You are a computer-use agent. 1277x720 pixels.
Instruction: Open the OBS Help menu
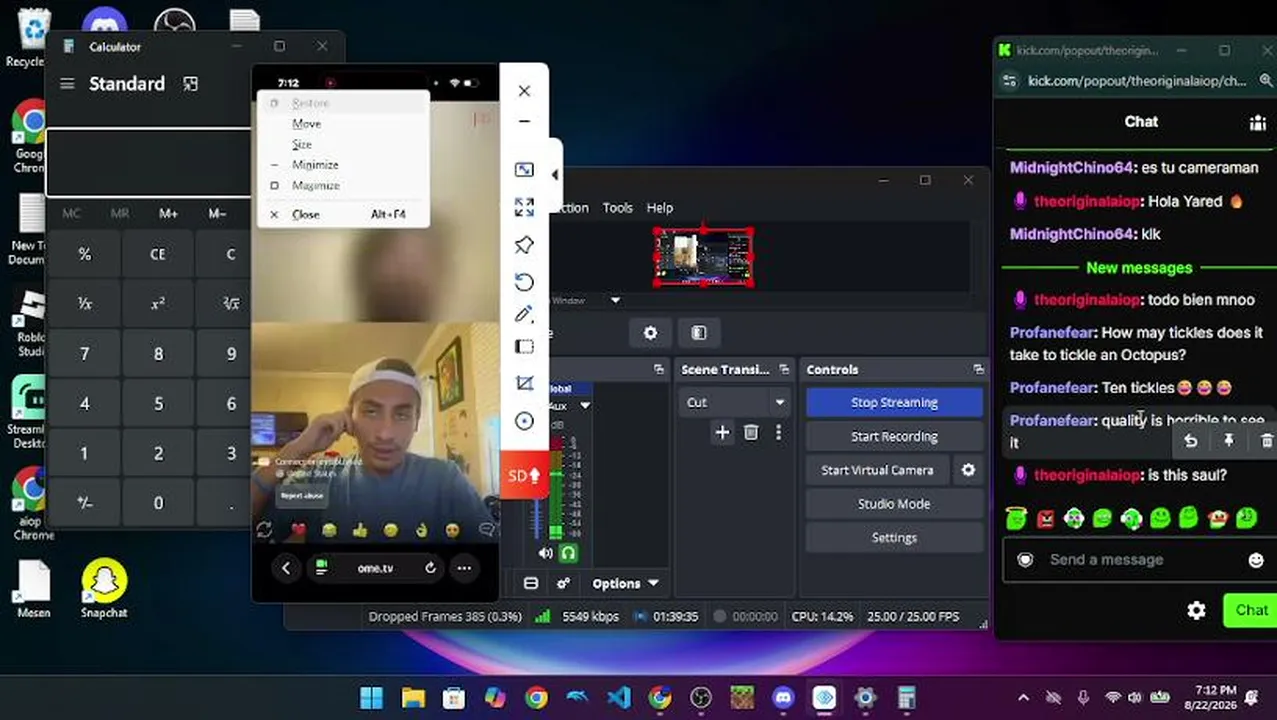[660, 208]
